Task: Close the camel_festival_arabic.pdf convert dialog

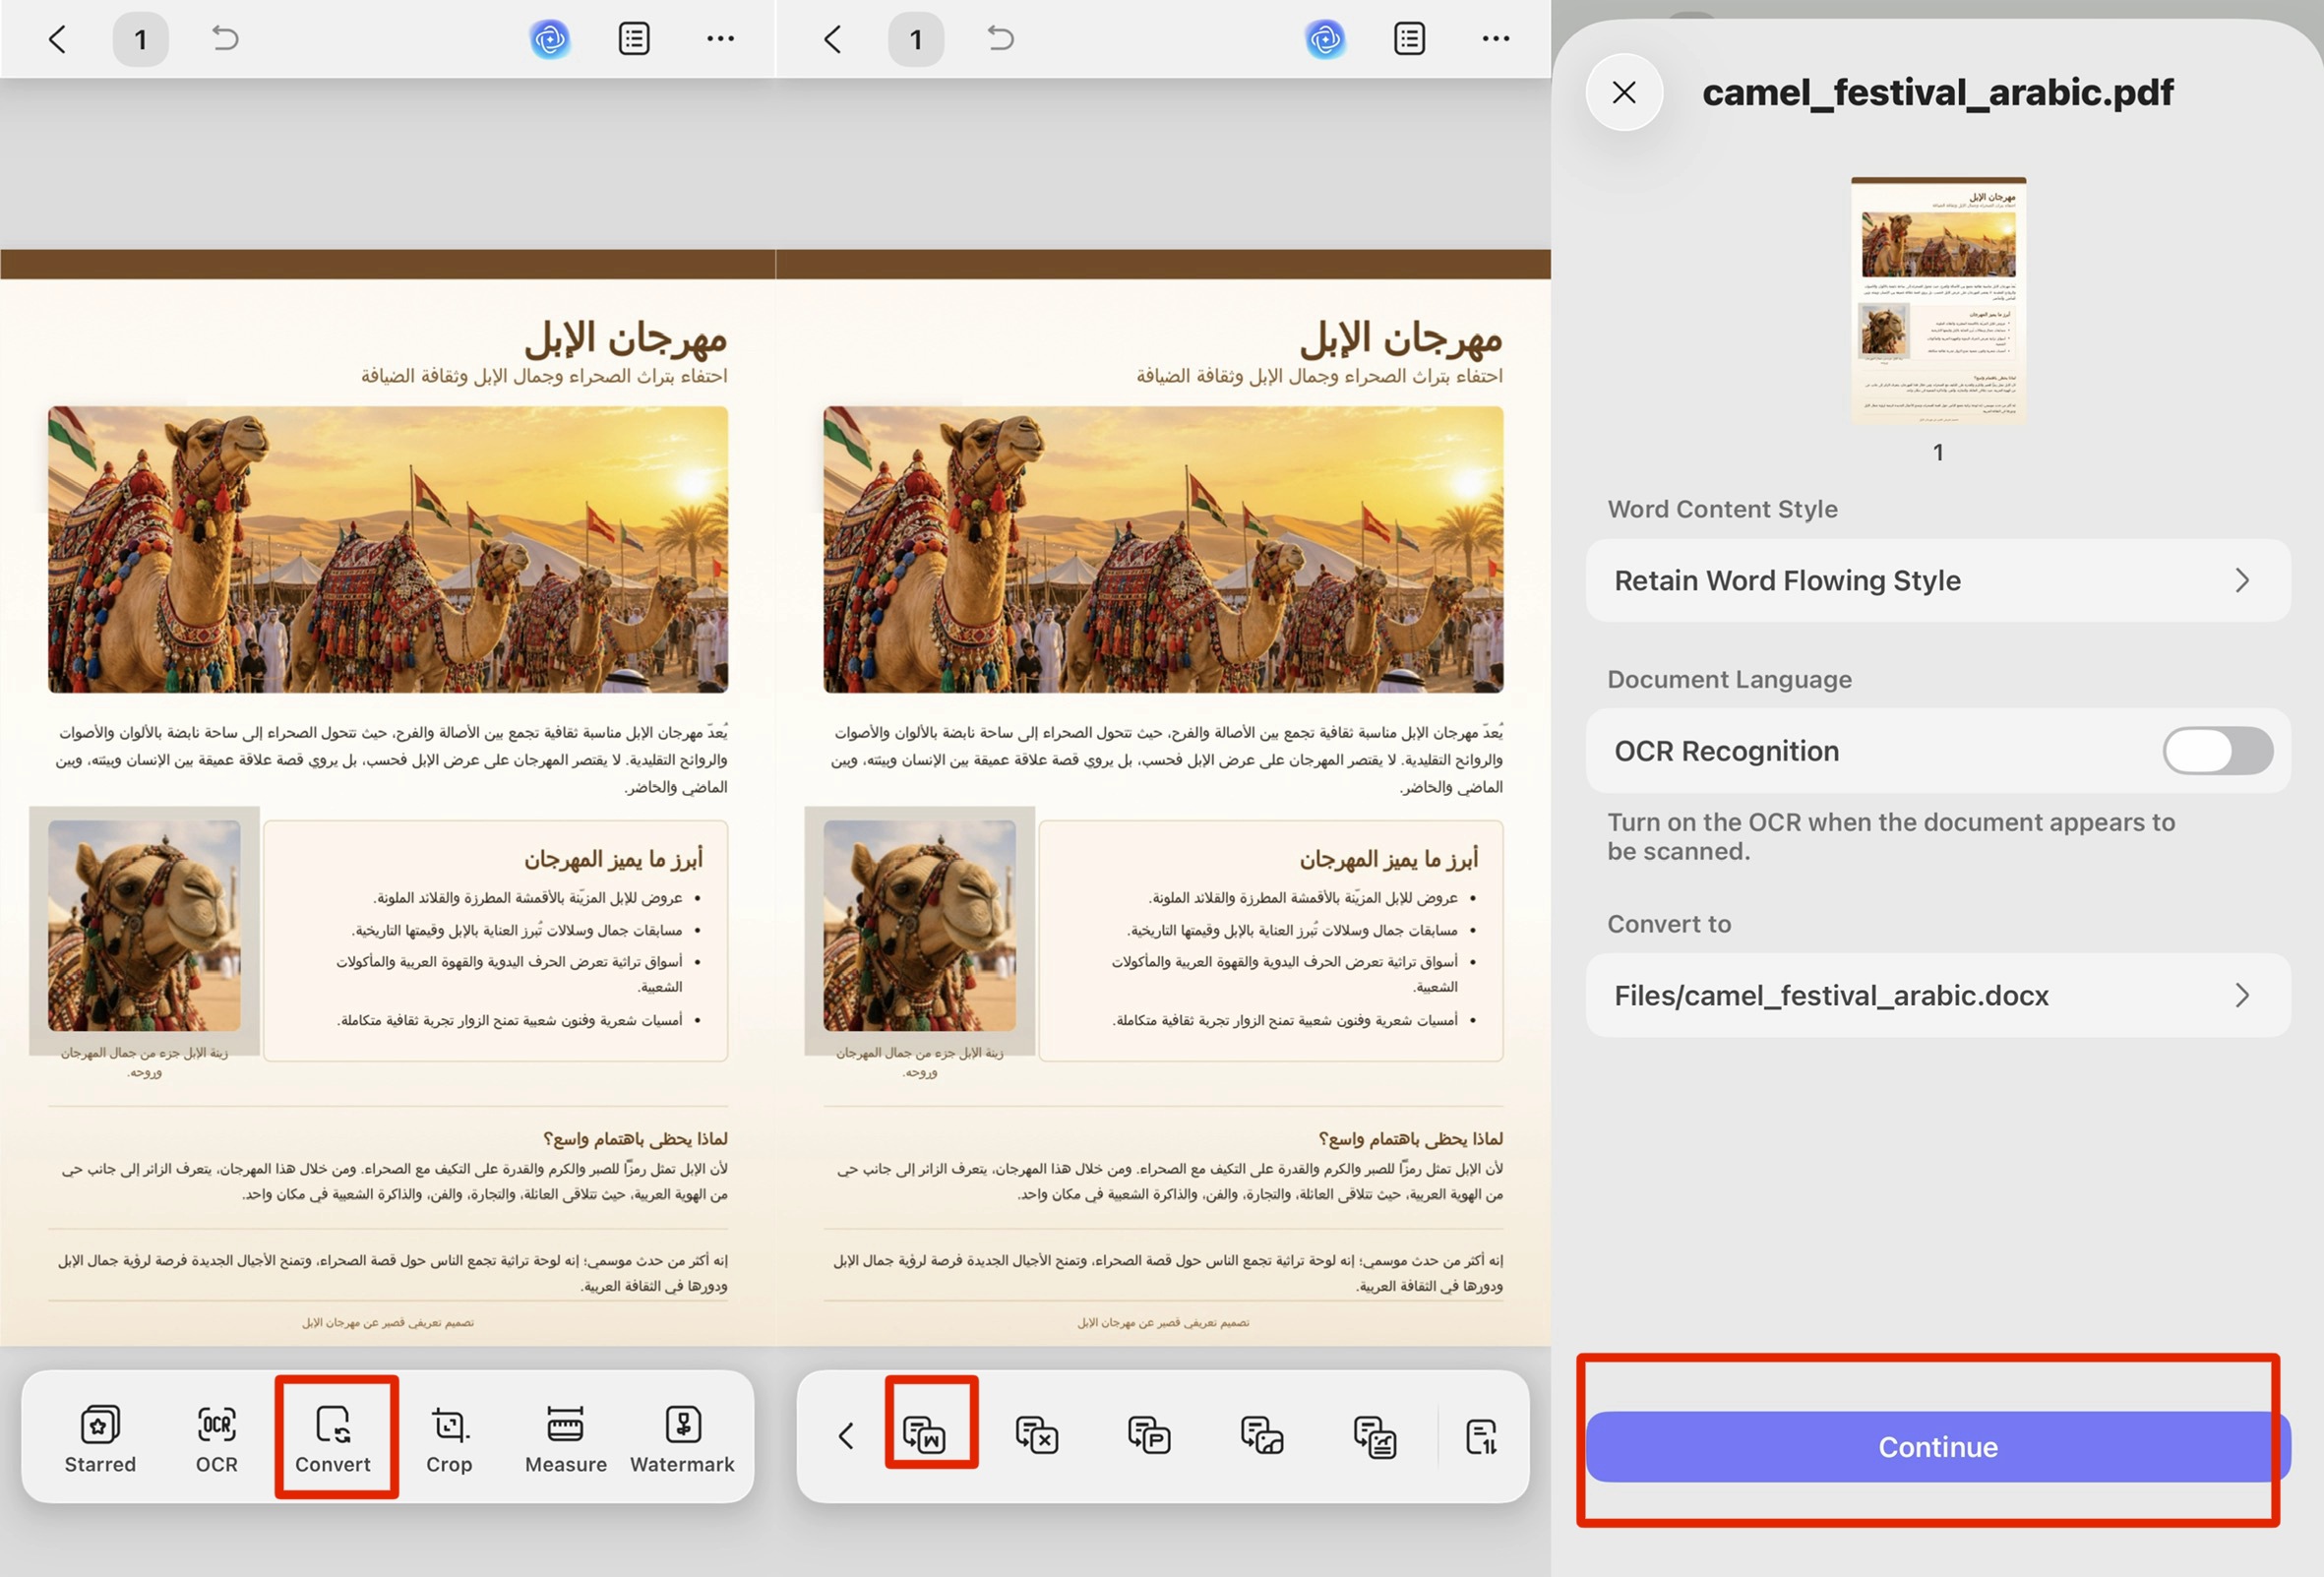Action: click(x=1624, y=92)
